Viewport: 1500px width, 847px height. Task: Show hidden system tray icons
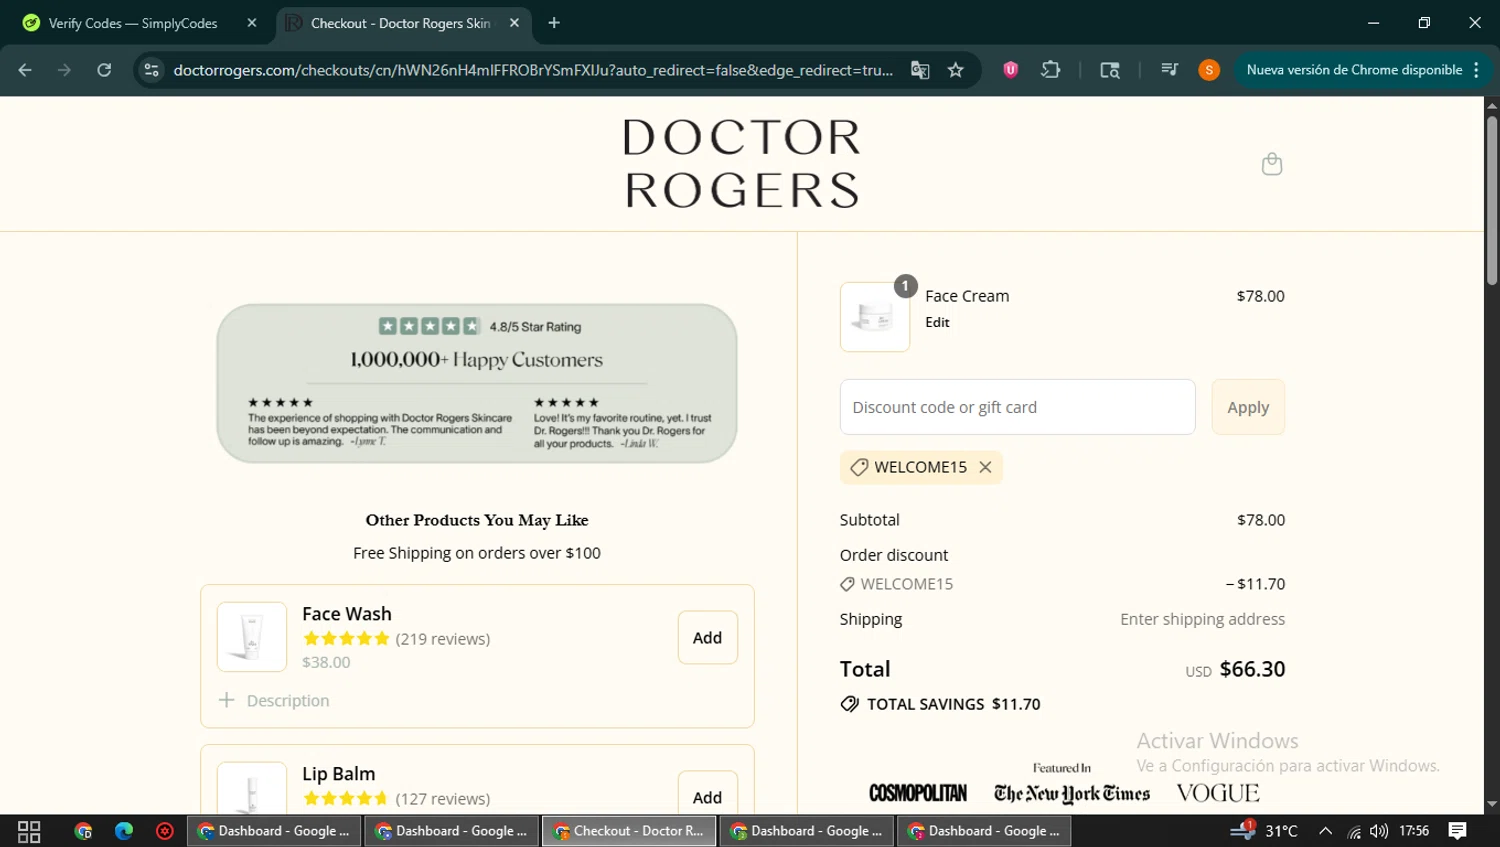click(1325, 831)
